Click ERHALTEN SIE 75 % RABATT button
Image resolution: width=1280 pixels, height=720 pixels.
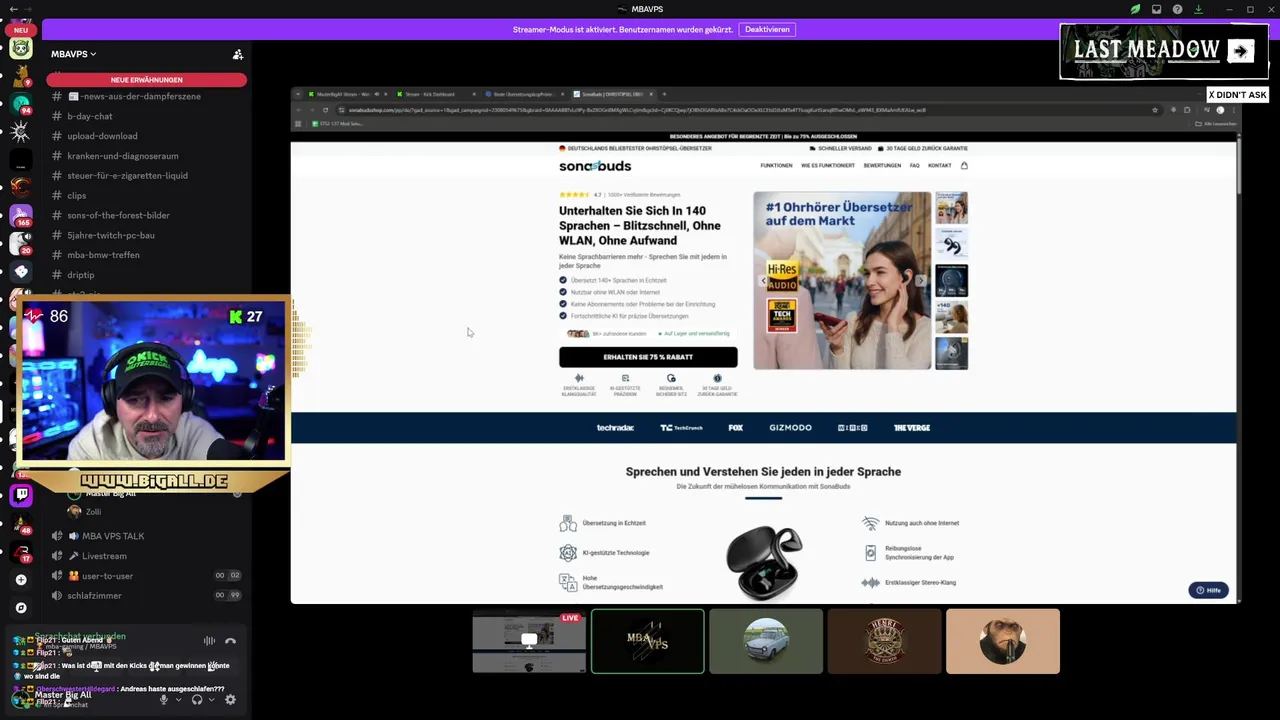coord(648,357)
